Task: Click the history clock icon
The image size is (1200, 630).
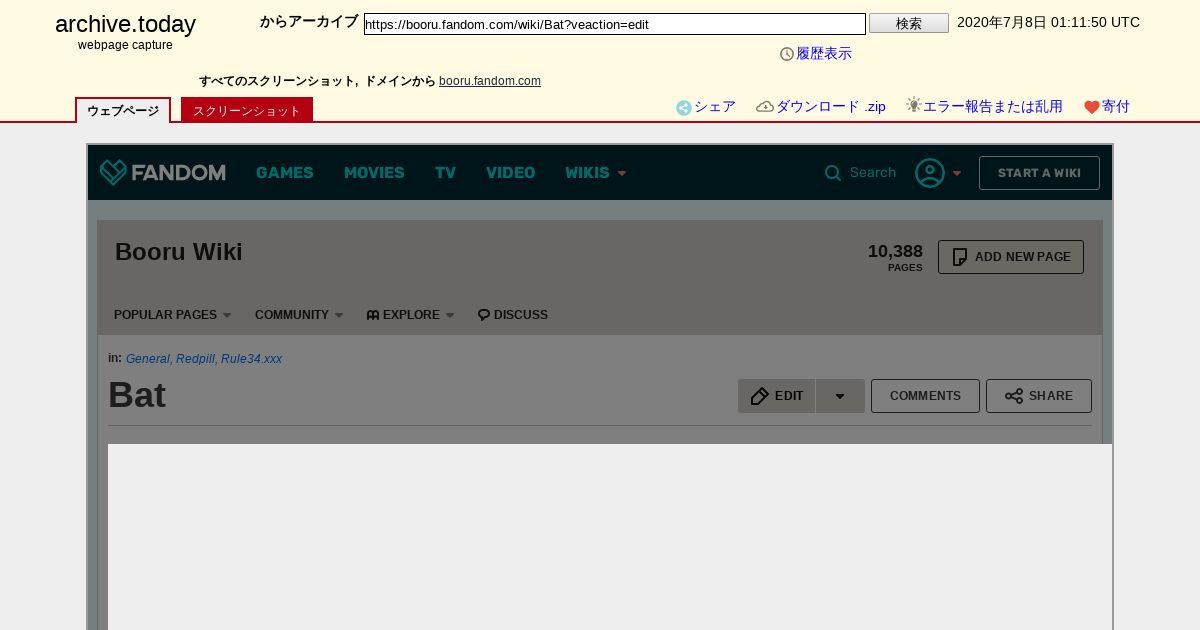Action: tap(787, 54)
